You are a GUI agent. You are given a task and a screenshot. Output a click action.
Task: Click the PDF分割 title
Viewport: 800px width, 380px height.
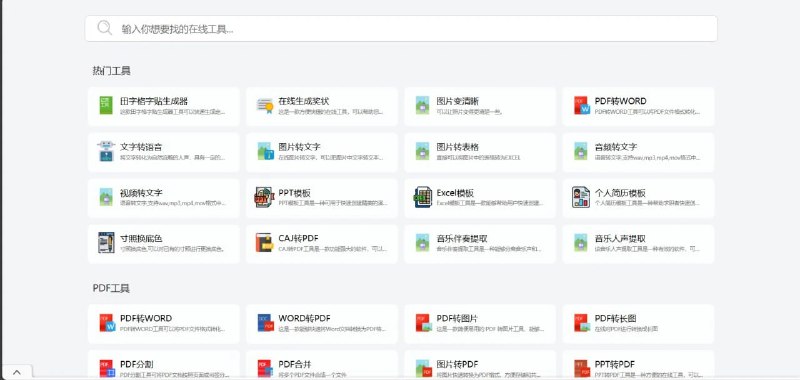click(137, 364)
